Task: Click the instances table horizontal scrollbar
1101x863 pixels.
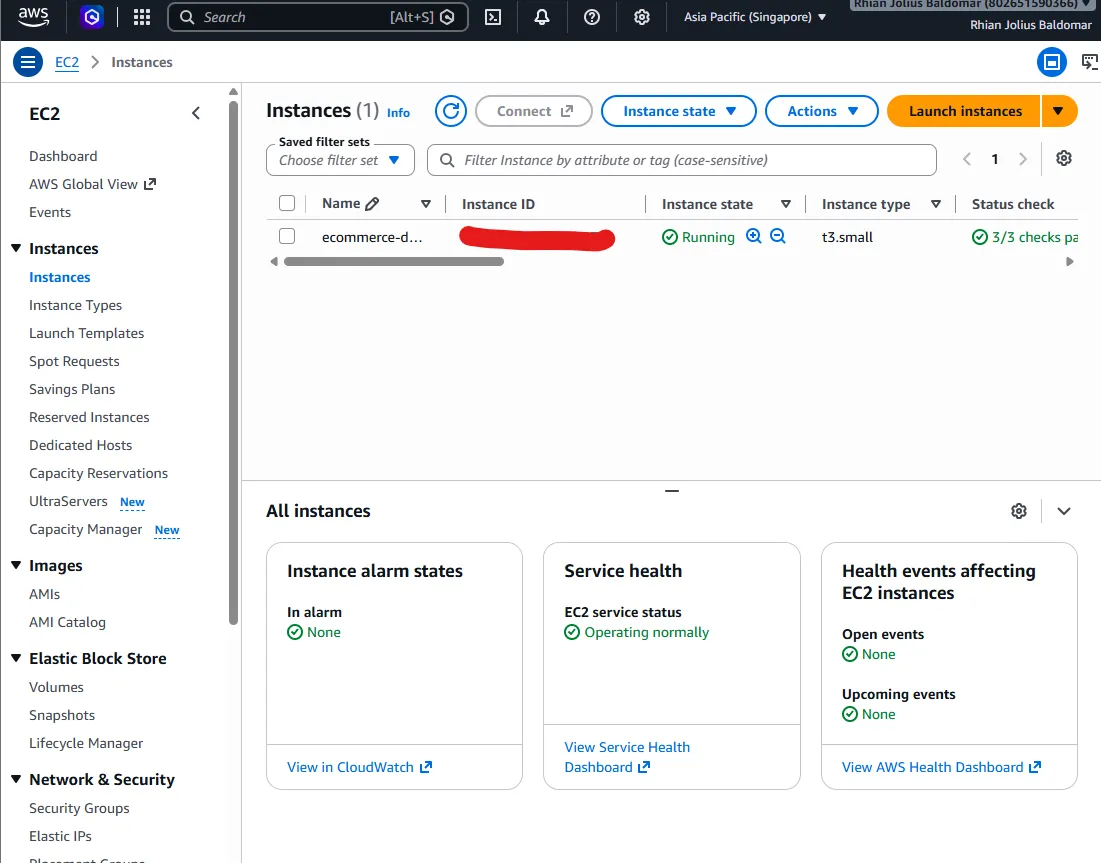Action: (x=394, y=262)
